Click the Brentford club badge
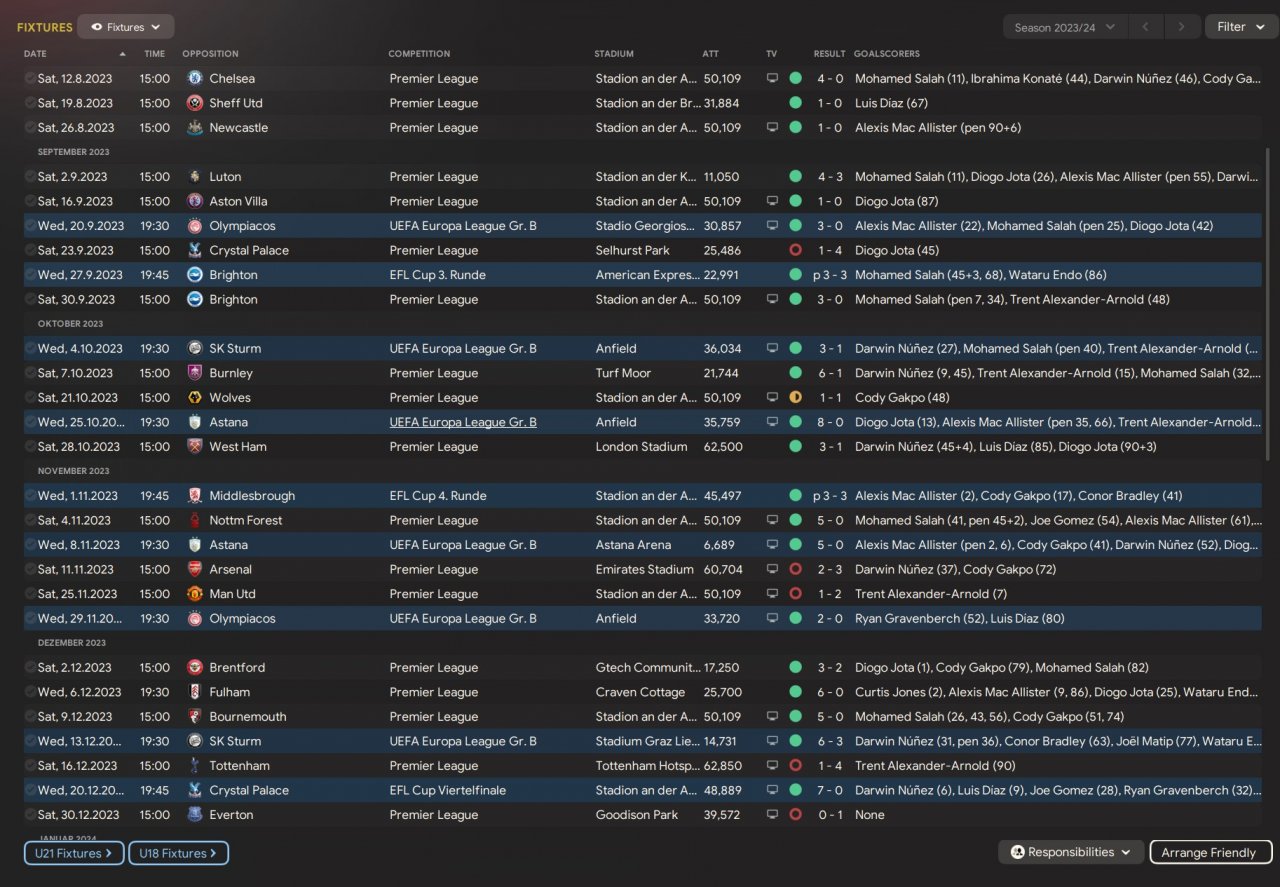 click(195, 668)
